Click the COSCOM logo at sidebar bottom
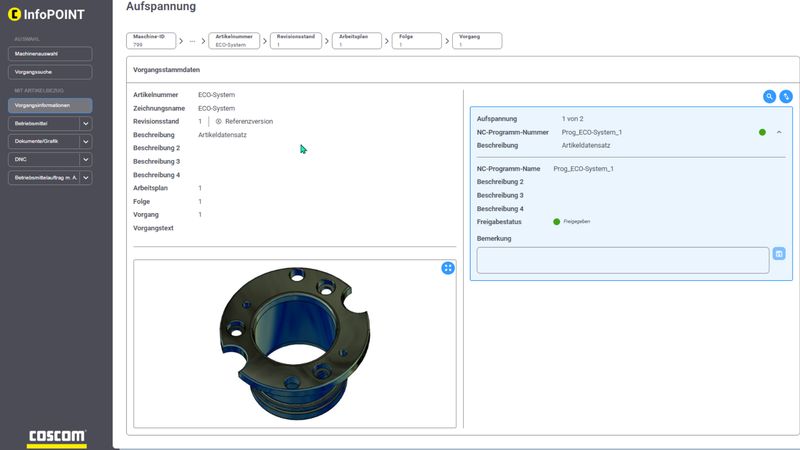800x450 pixels. click(57, 438)
